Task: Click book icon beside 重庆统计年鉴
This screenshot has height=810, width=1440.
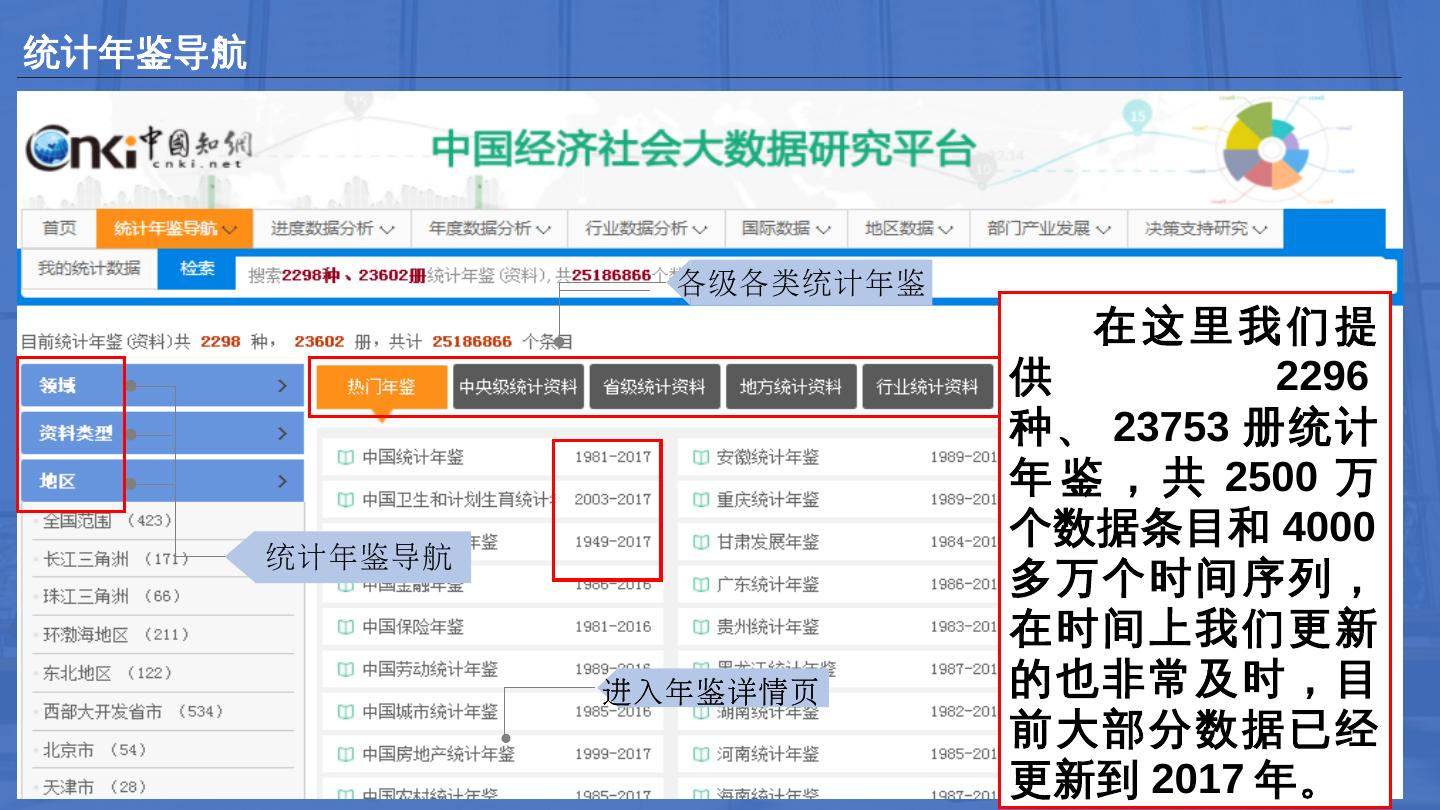Action: [700, 500]
